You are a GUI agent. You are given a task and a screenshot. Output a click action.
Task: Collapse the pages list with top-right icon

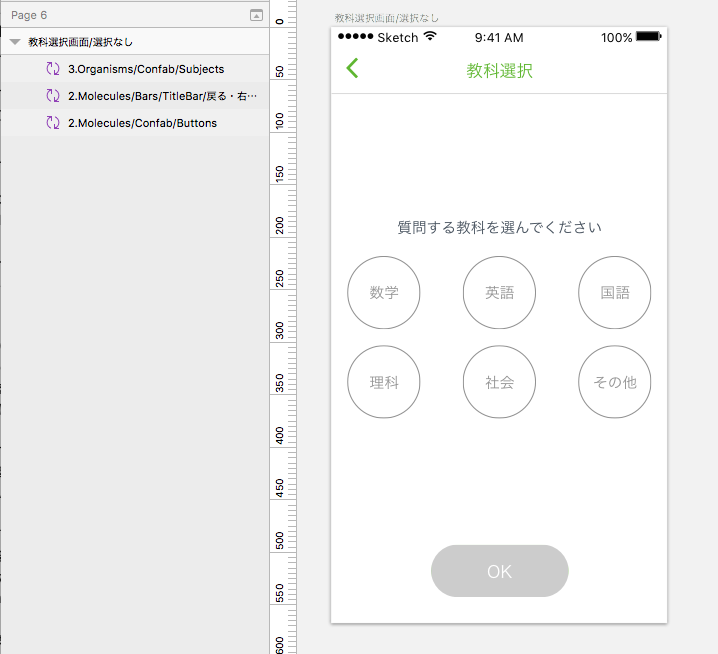(256, 15)
